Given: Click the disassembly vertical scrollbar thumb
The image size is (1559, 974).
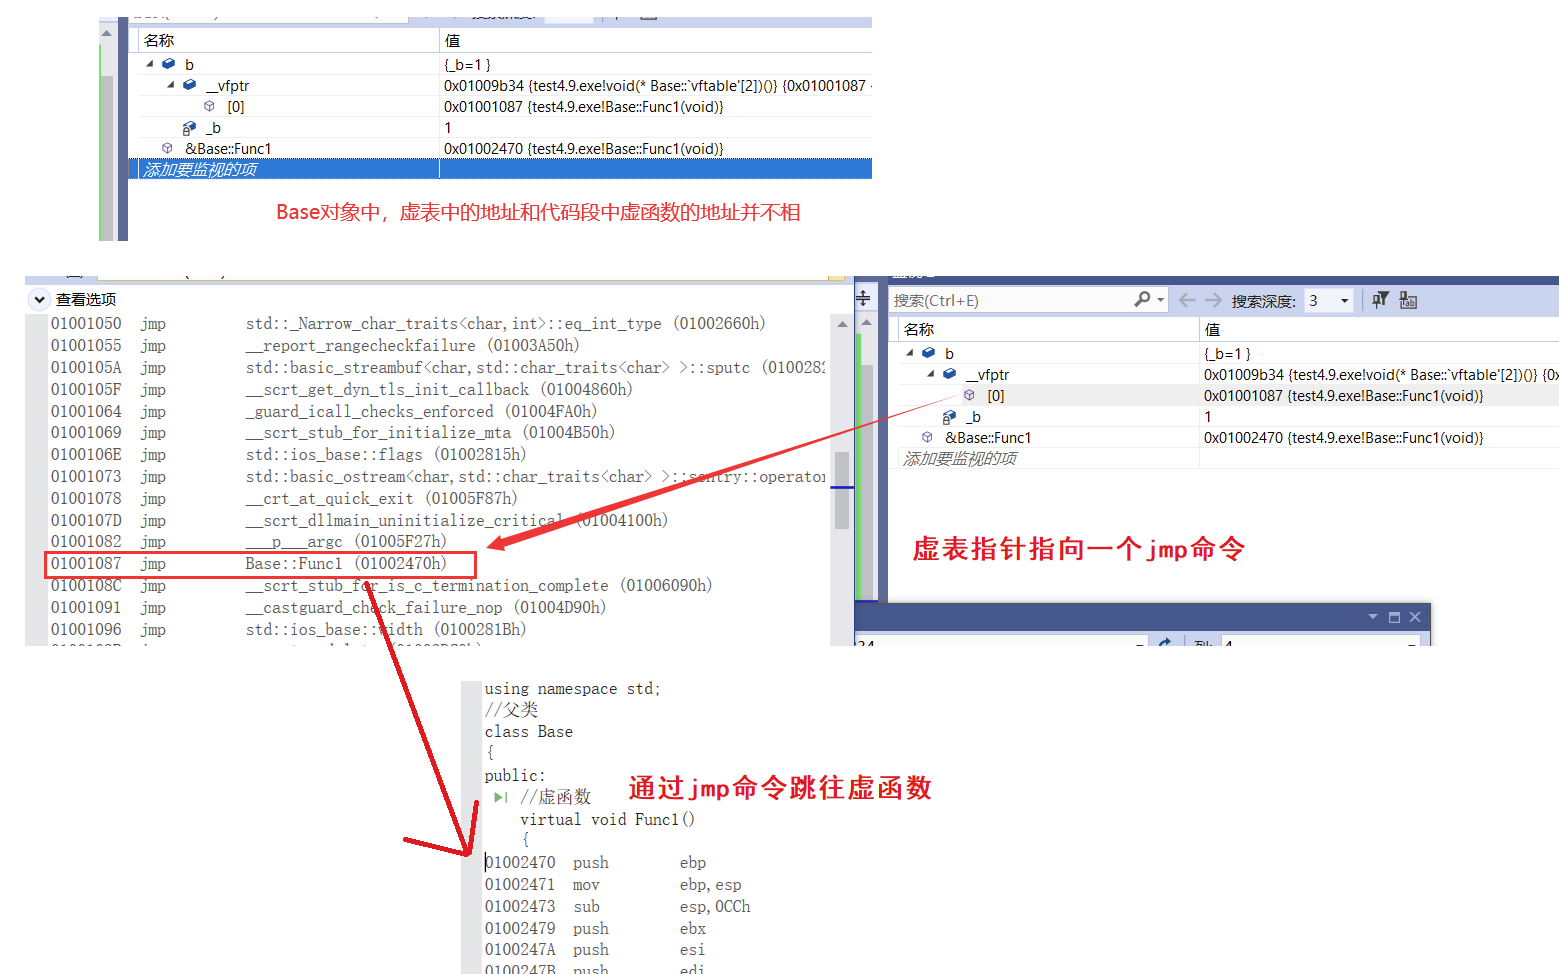Looking at the screenshot, I should pyautogui.click(x=842, y=490).
